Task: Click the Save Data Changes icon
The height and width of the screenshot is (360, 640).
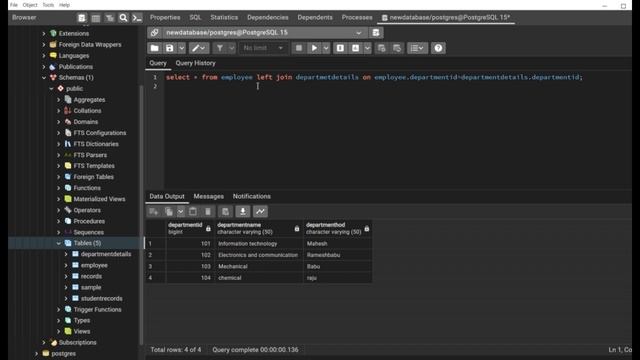Action: [225, 211]
